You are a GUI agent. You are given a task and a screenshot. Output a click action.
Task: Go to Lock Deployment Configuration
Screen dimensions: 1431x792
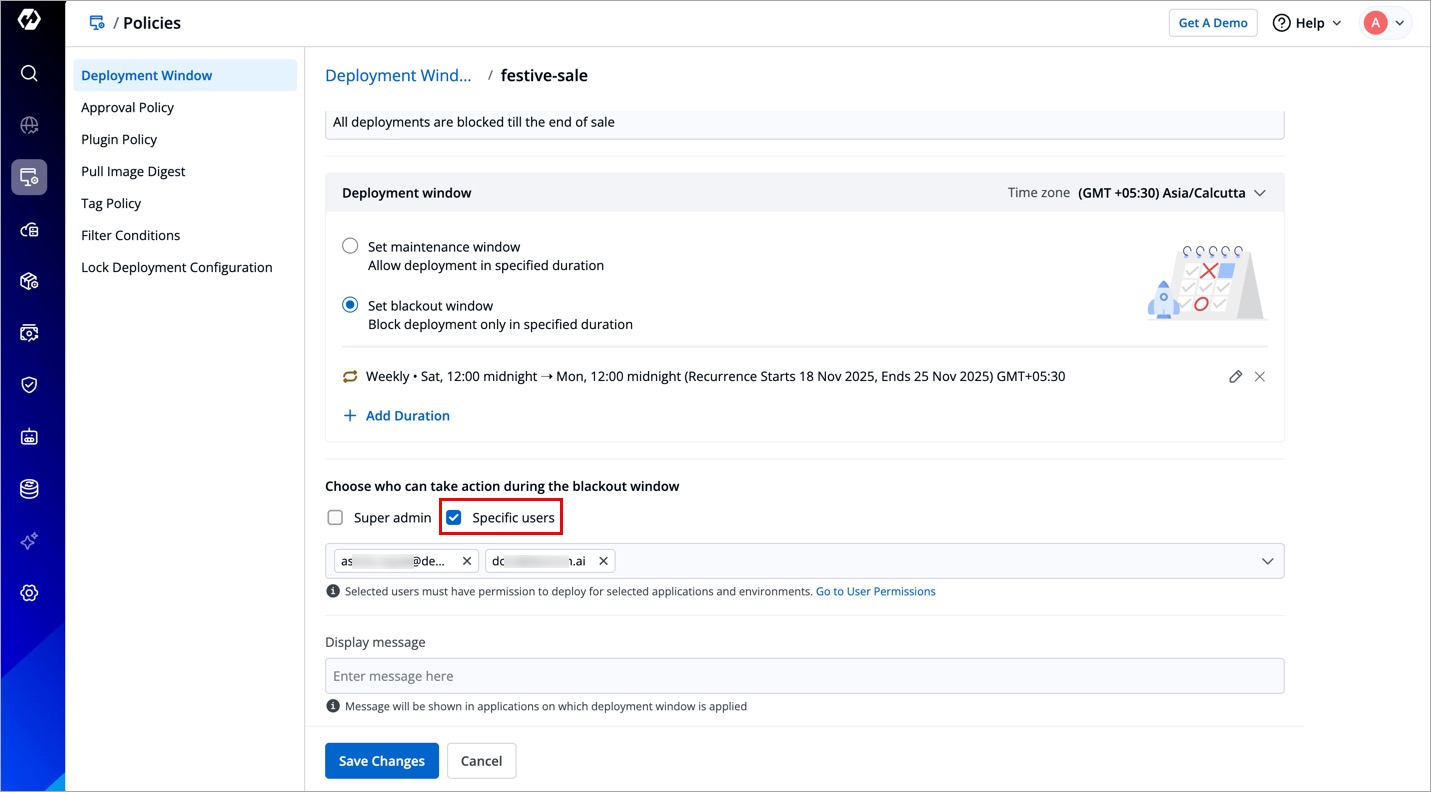(177, 267)
